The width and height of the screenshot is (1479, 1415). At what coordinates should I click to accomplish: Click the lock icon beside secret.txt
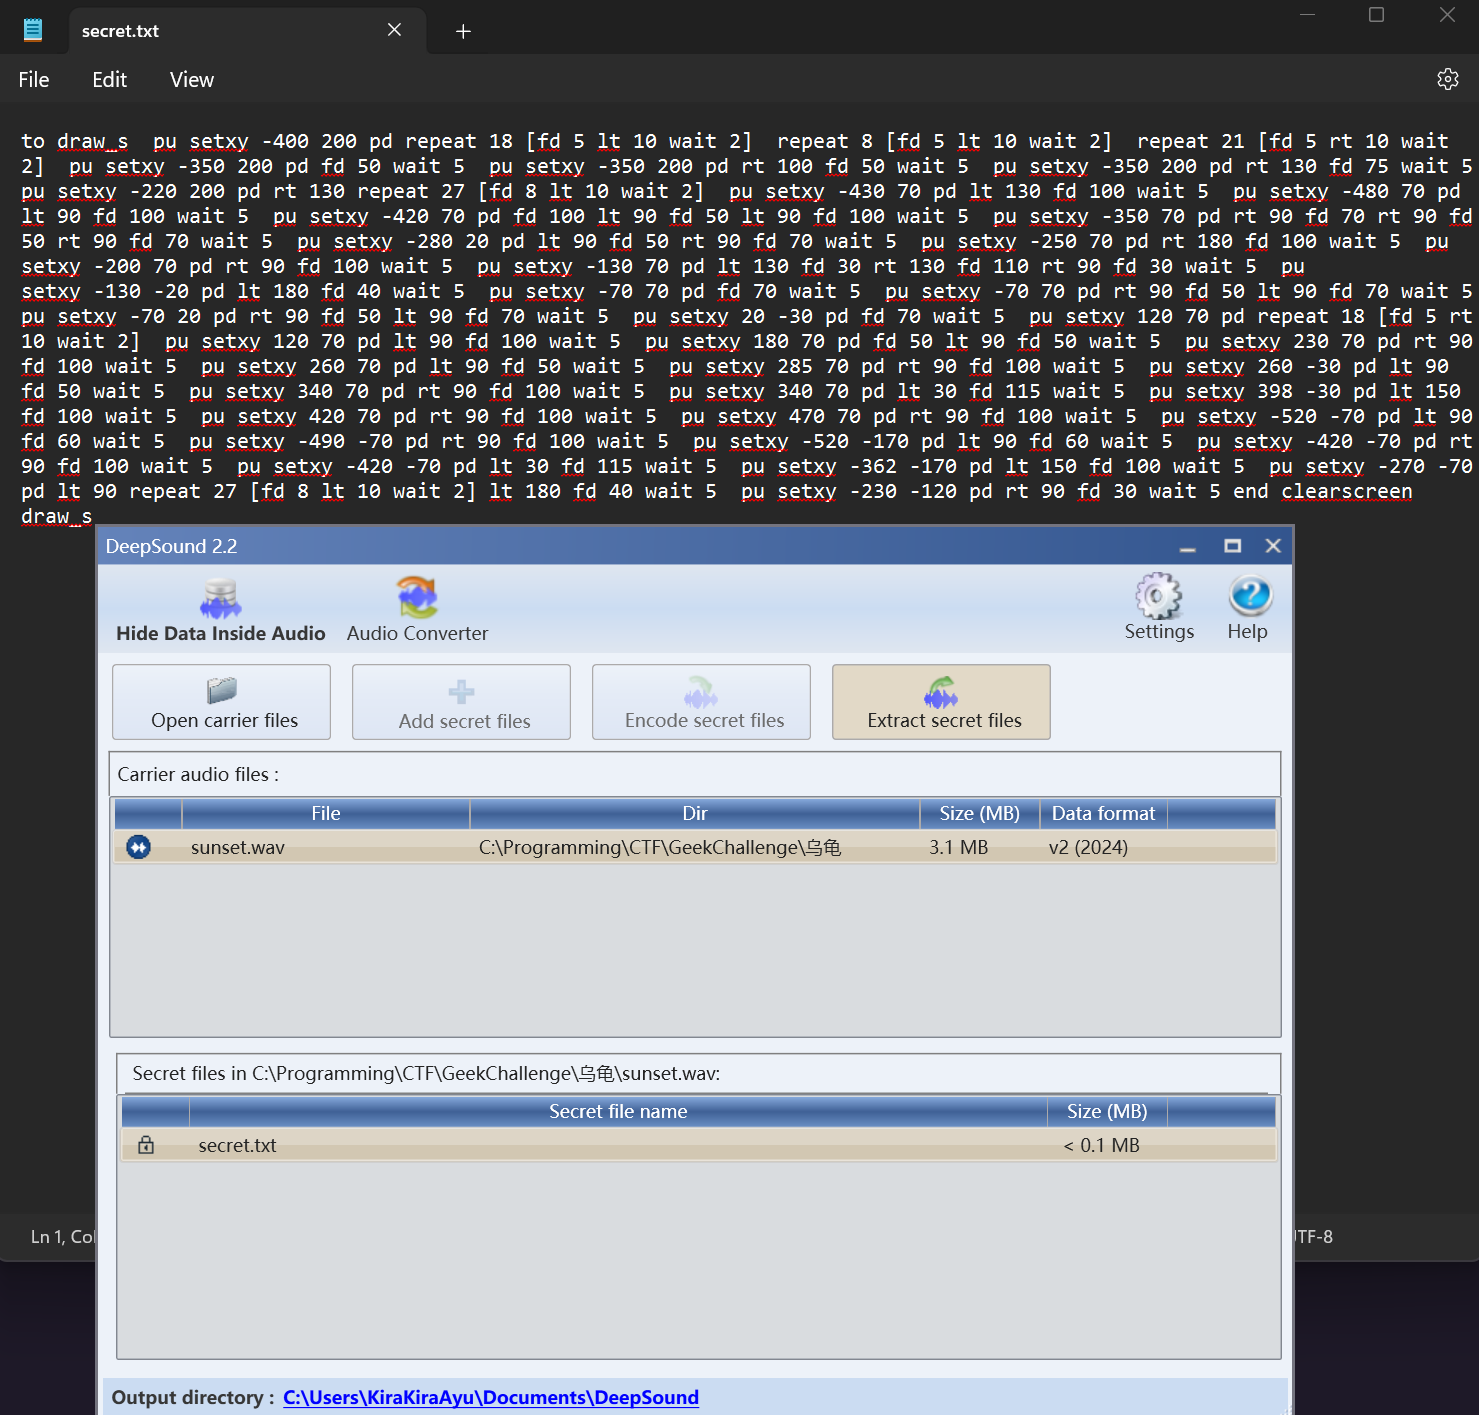(146, 1145)
